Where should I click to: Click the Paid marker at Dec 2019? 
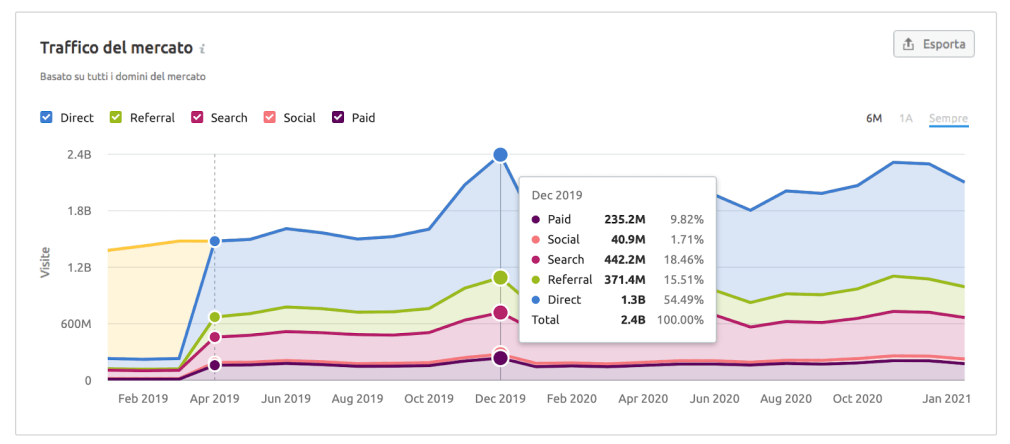pyautogui.click(x=500, y=358)
